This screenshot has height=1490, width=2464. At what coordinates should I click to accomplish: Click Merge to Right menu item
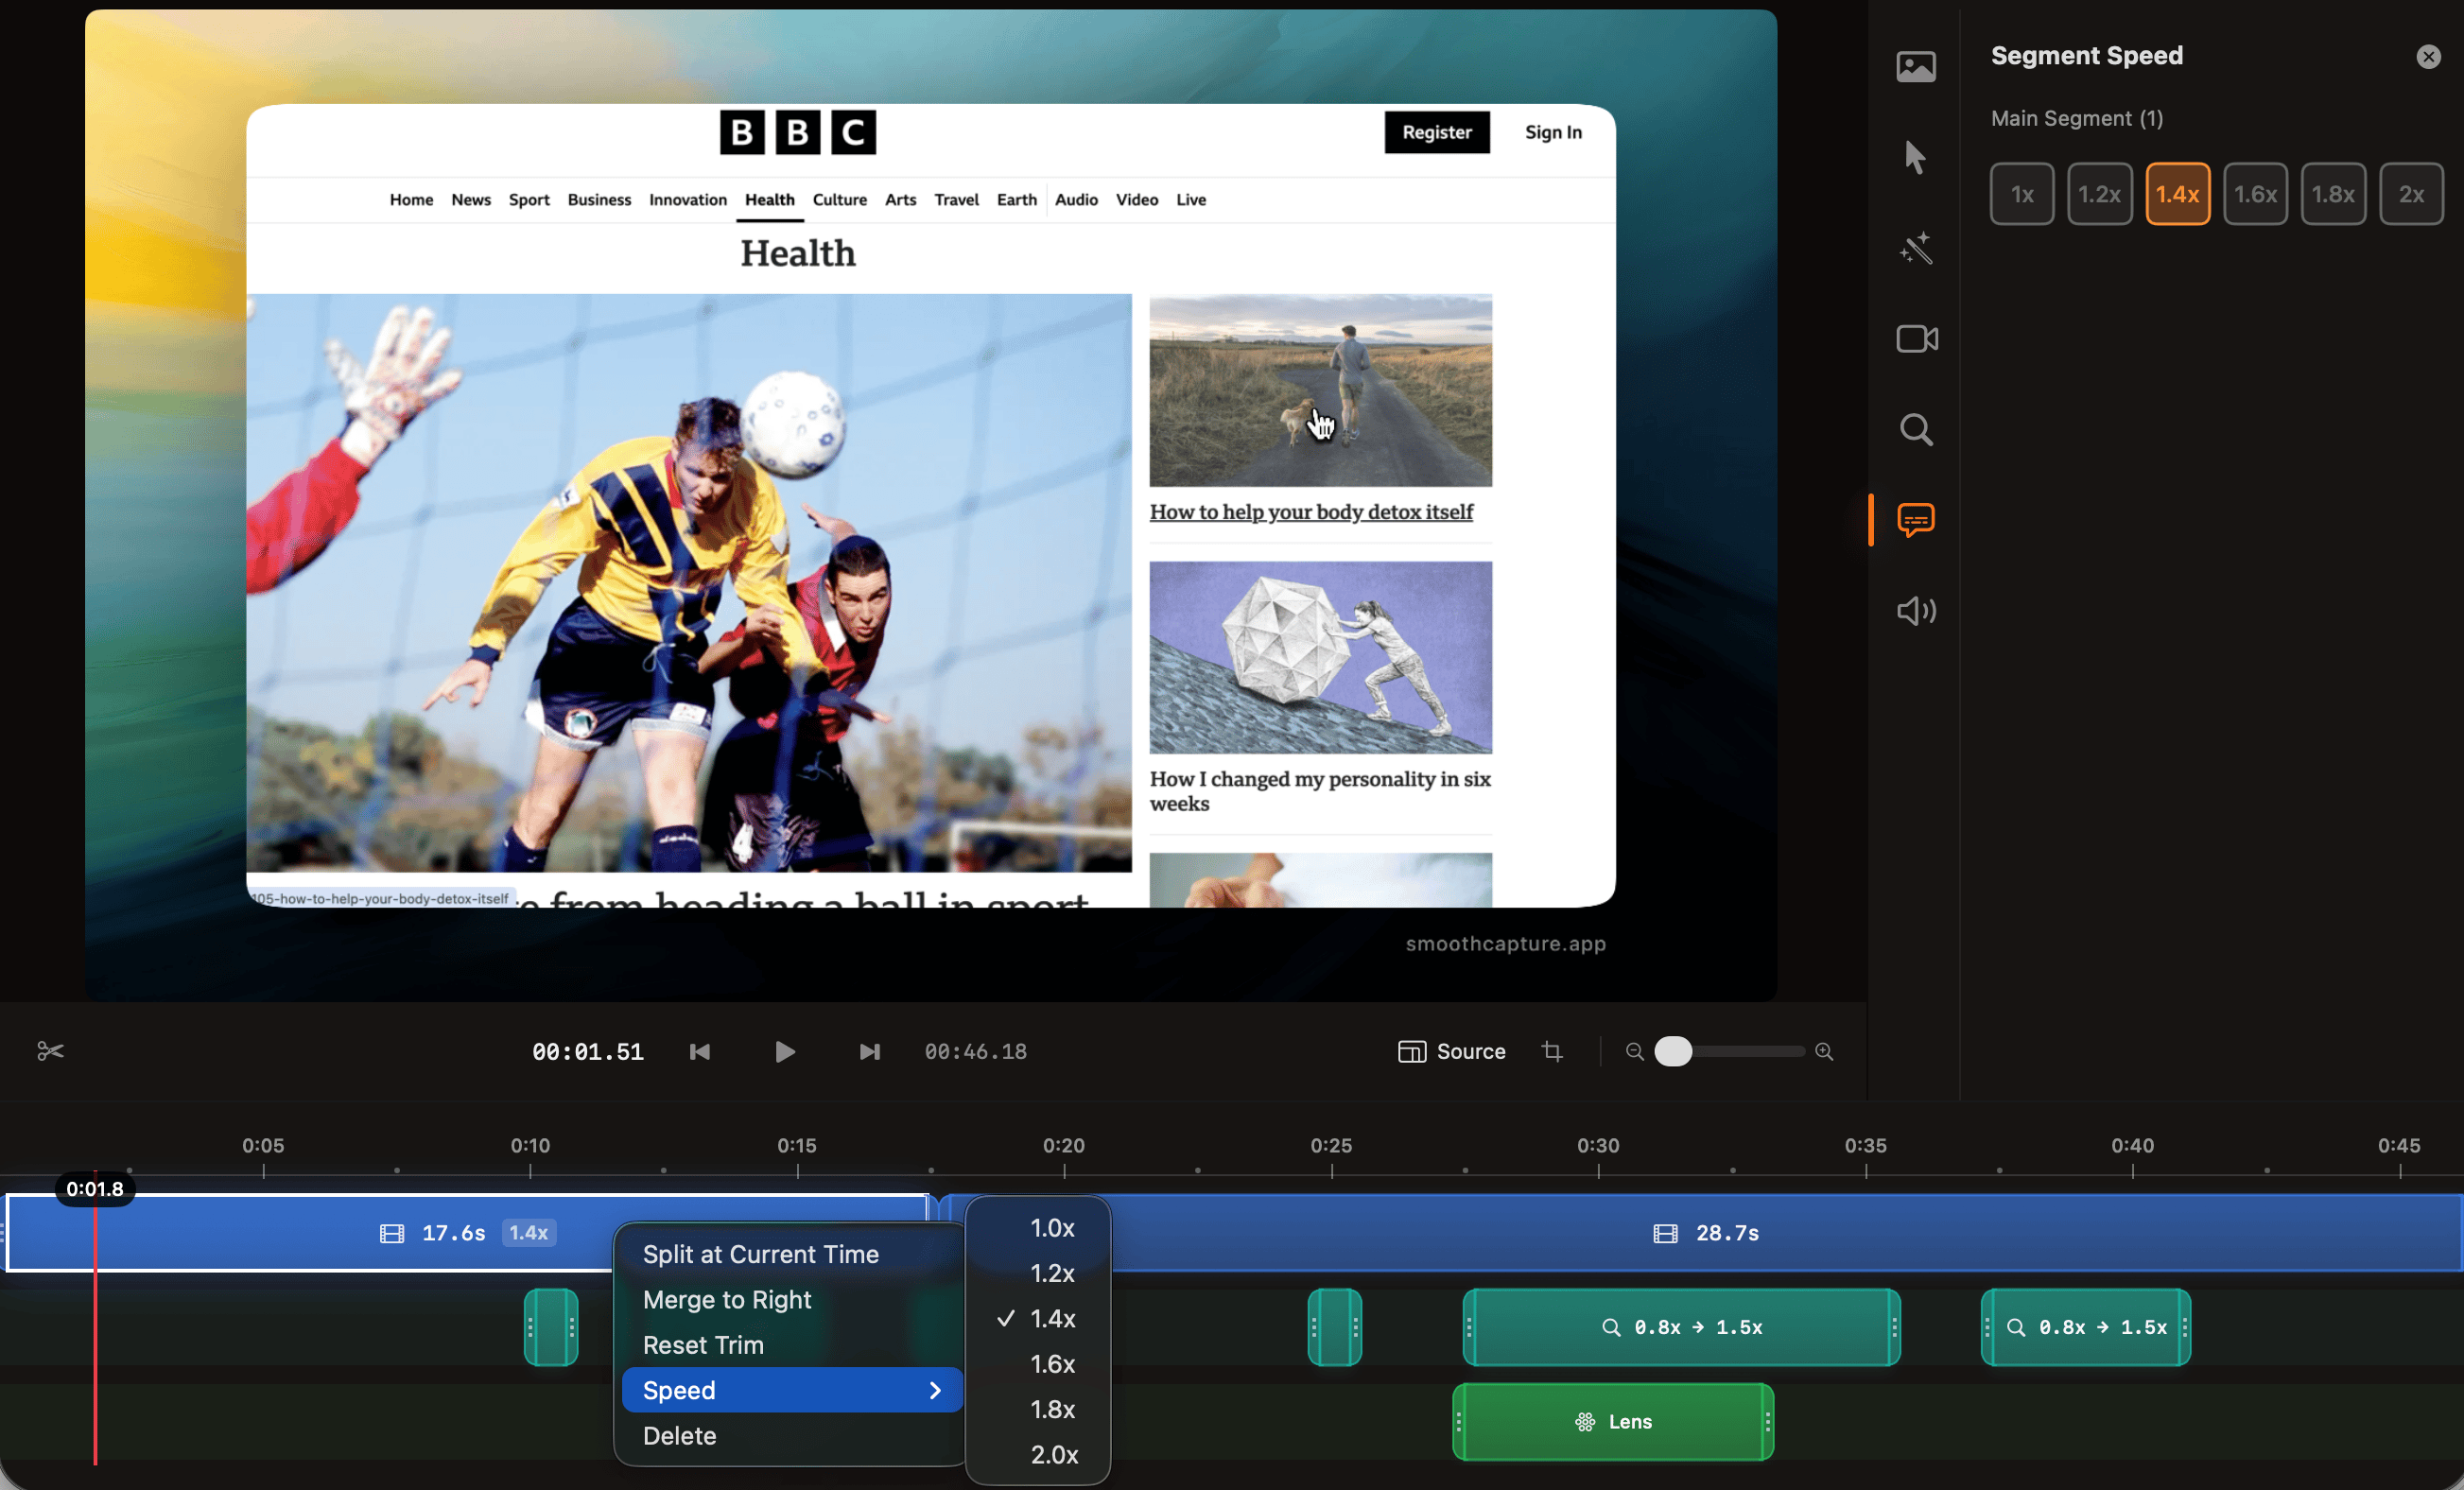(727, 1299)
